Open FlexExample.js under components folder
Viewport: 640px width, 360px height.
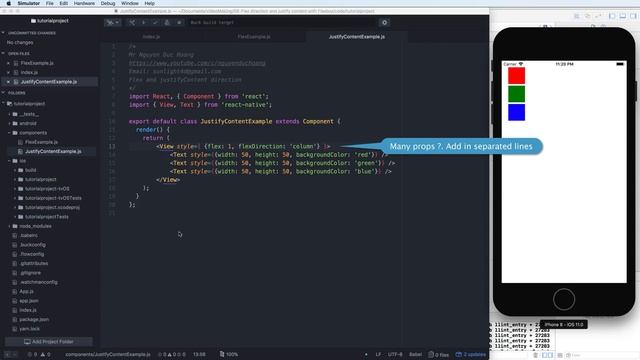coord(41,142)
